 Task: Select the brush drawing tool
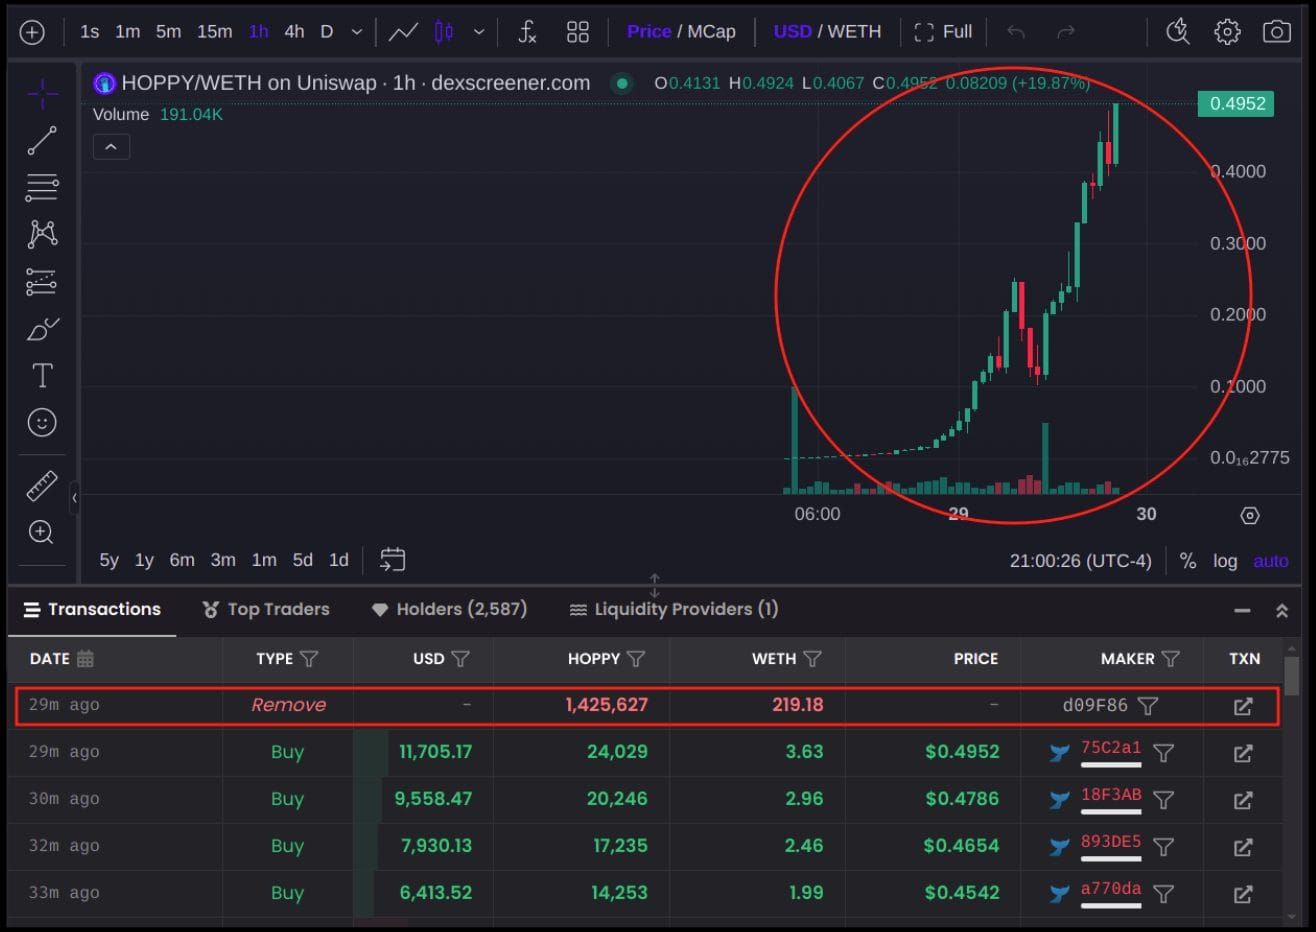[x=42, y=329]
